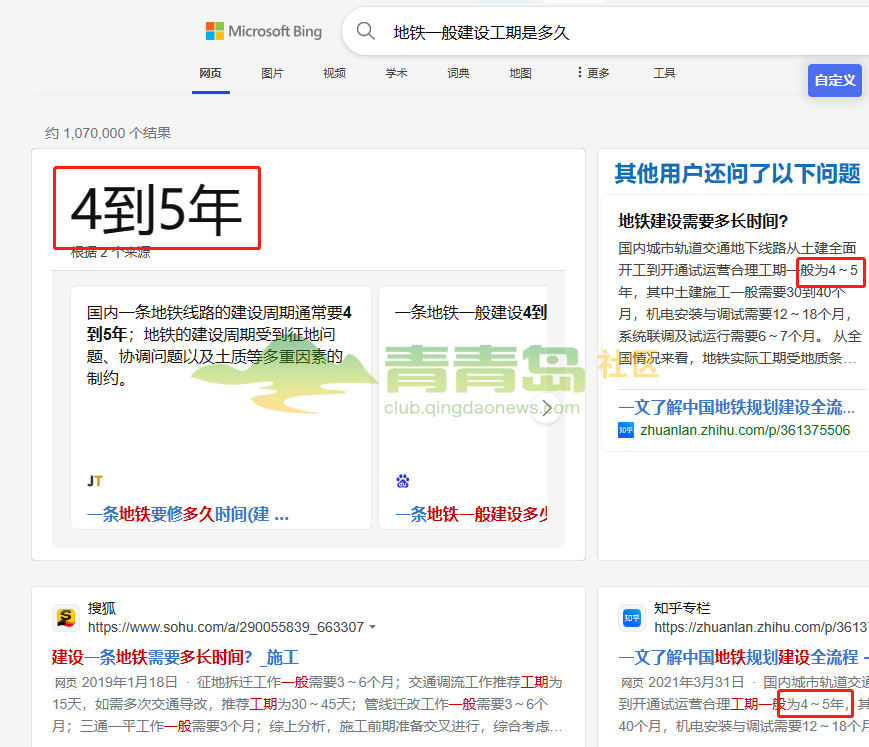This screenshot has height=747, width=869.
Task: Open sidebar link 一文了解中国地铁规划建设全流...
Action: (737, 407)
